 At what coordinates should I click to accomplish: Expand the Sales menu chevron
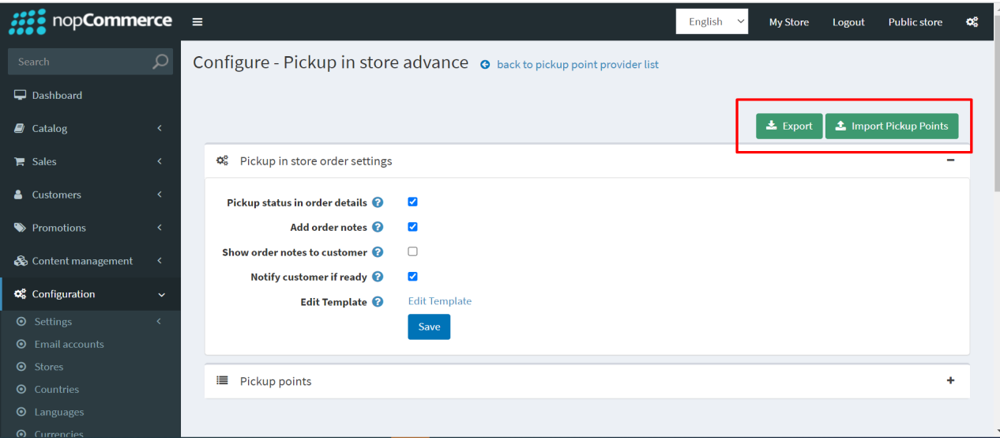pyautogui.click(x=159, y=161)
